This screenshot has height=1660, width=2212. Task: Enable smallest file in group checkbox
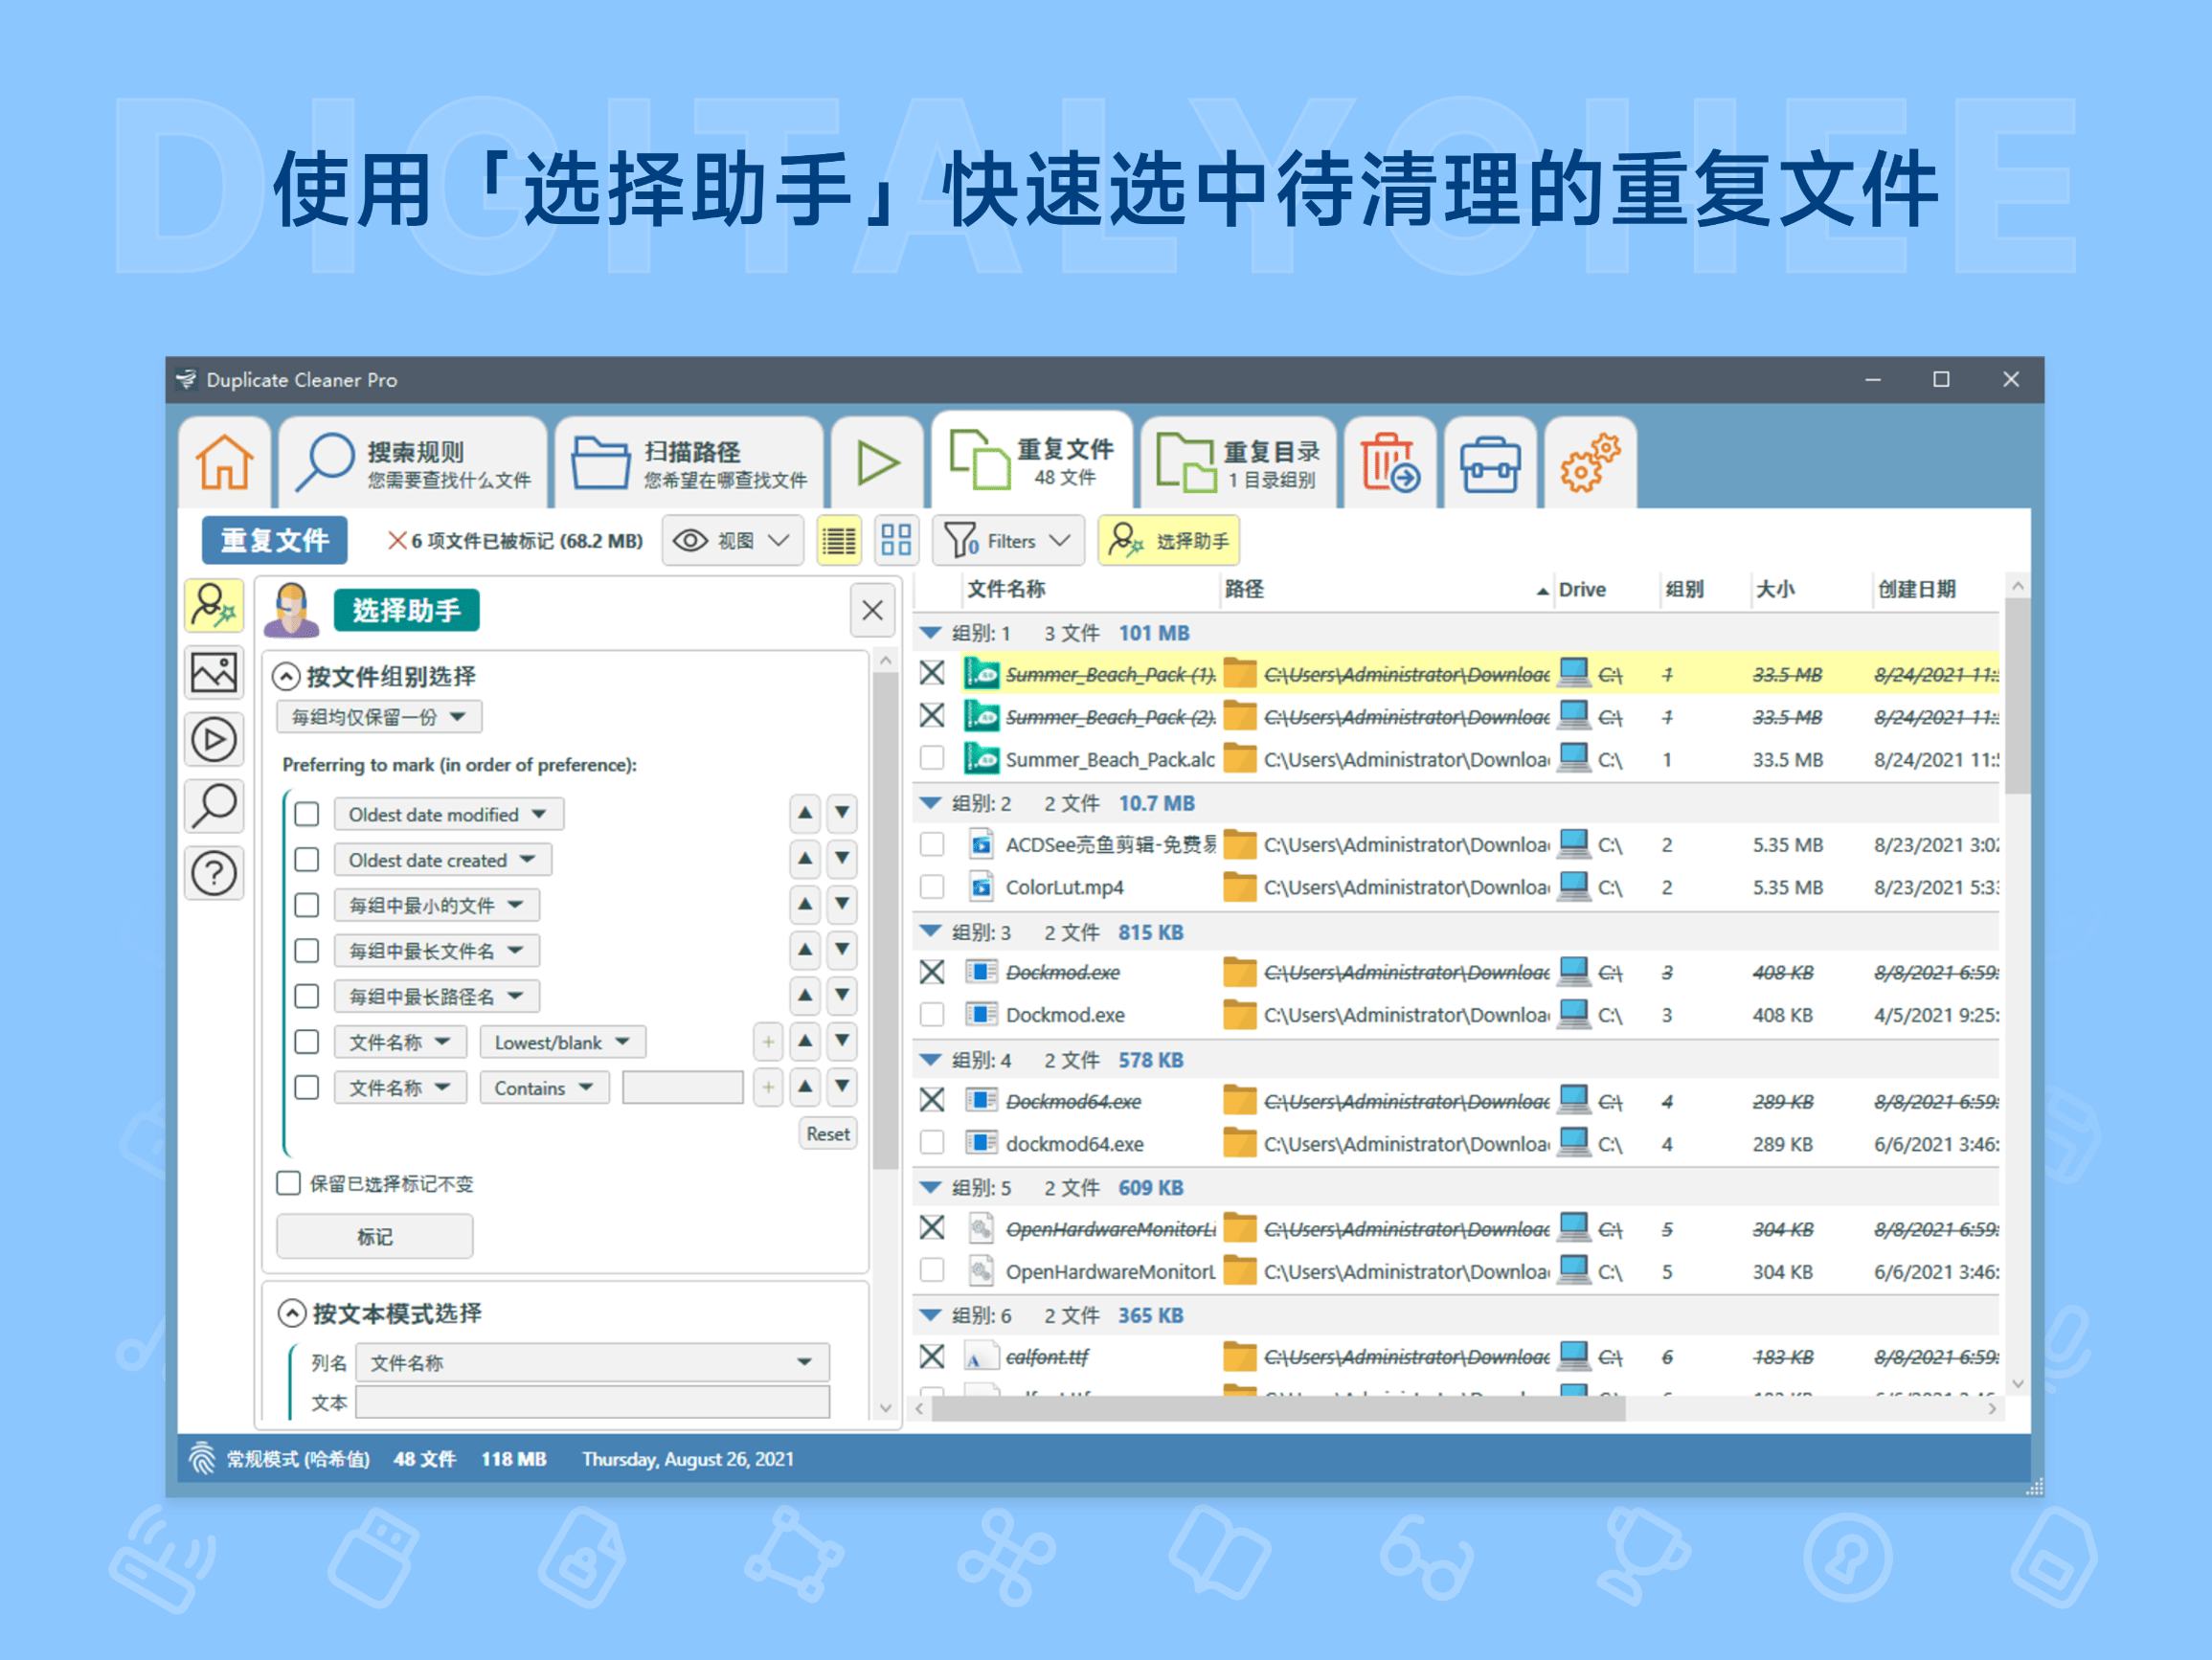point(307,905)
